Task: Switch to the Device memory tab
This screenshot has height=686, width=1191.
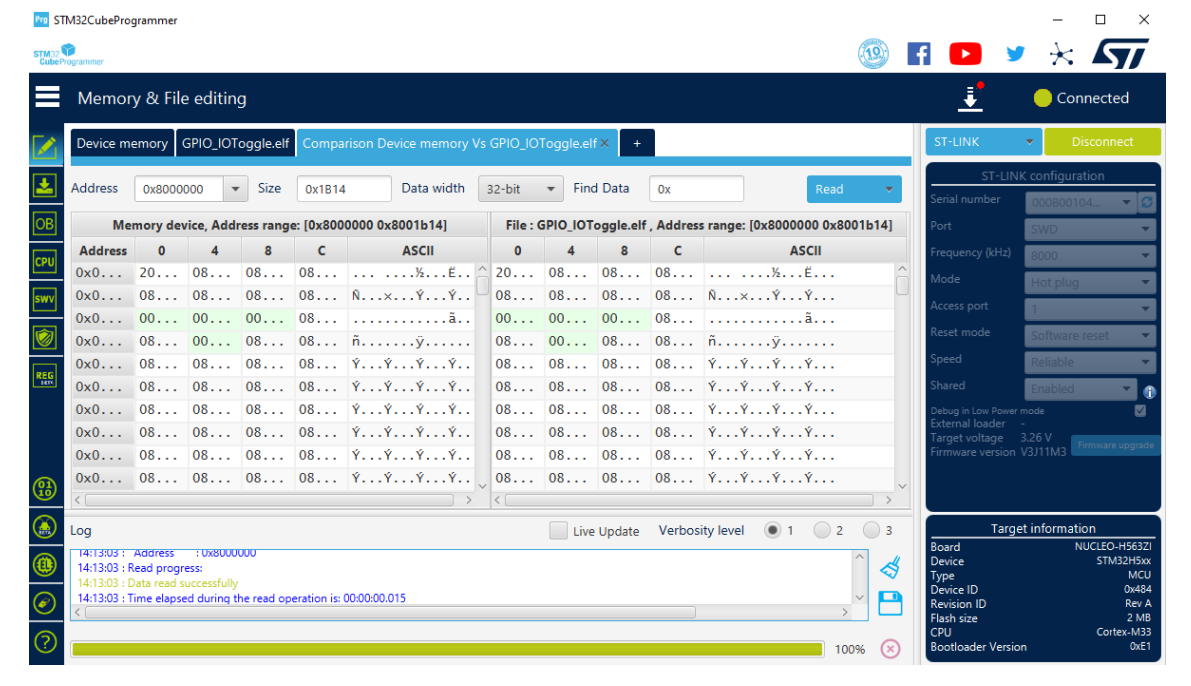Action: pyautogui.click(x=122, y=143)
